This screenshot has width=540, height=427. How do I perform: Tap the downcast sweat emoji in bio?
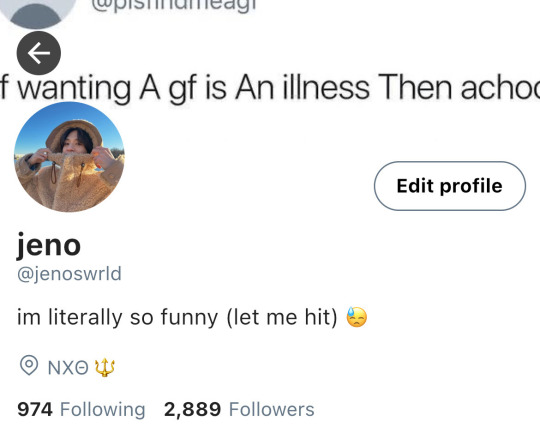tap(357, 317)
